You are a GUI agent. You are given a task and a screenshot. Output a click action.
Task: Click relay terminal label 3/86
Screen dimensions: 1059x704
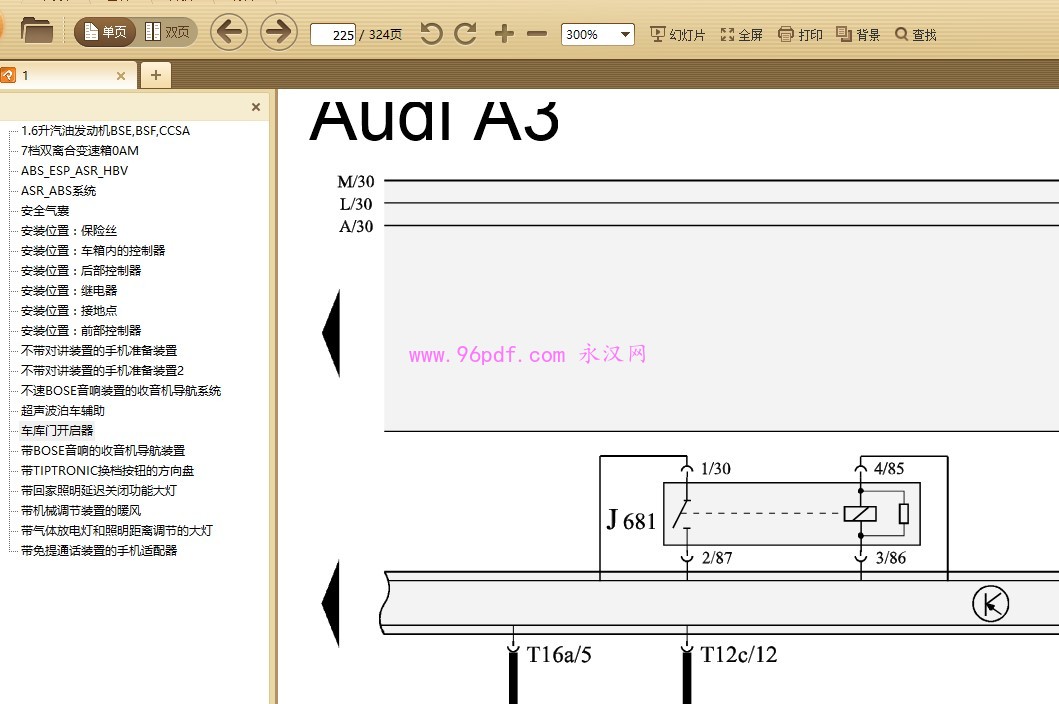tap(891, 557)
